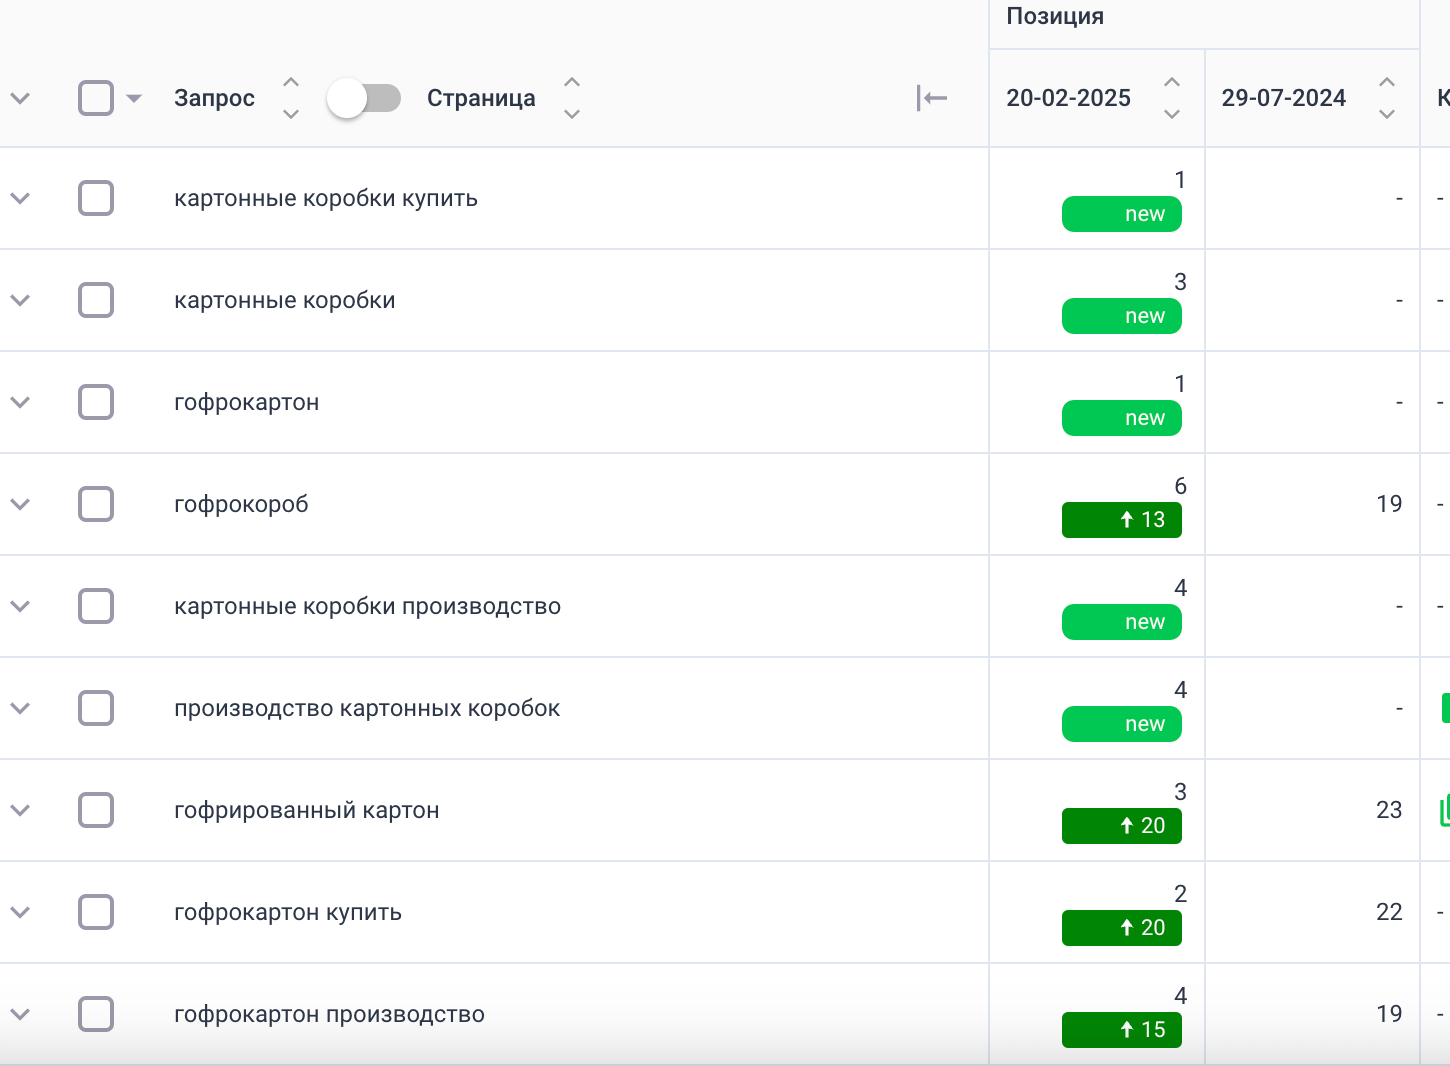Tick the checkbox for гофрокартон купить
This screenshot has width=1450, height=1066.
(x=96, y=912)
